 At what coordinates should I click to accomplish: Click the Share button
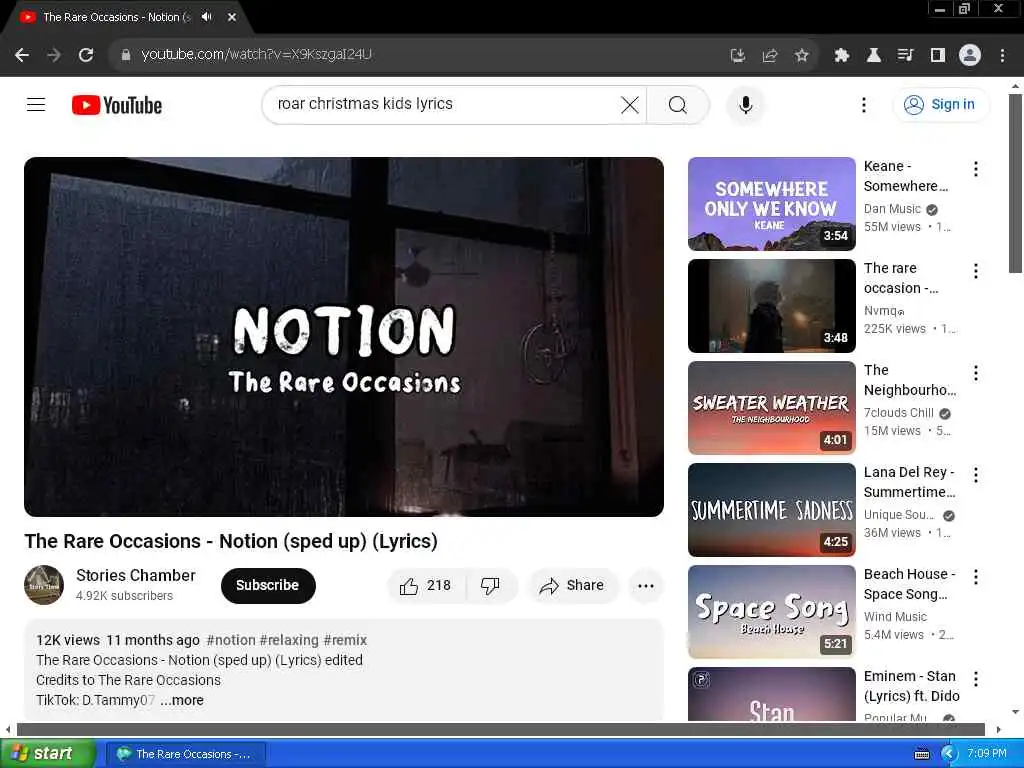(572, 586)
